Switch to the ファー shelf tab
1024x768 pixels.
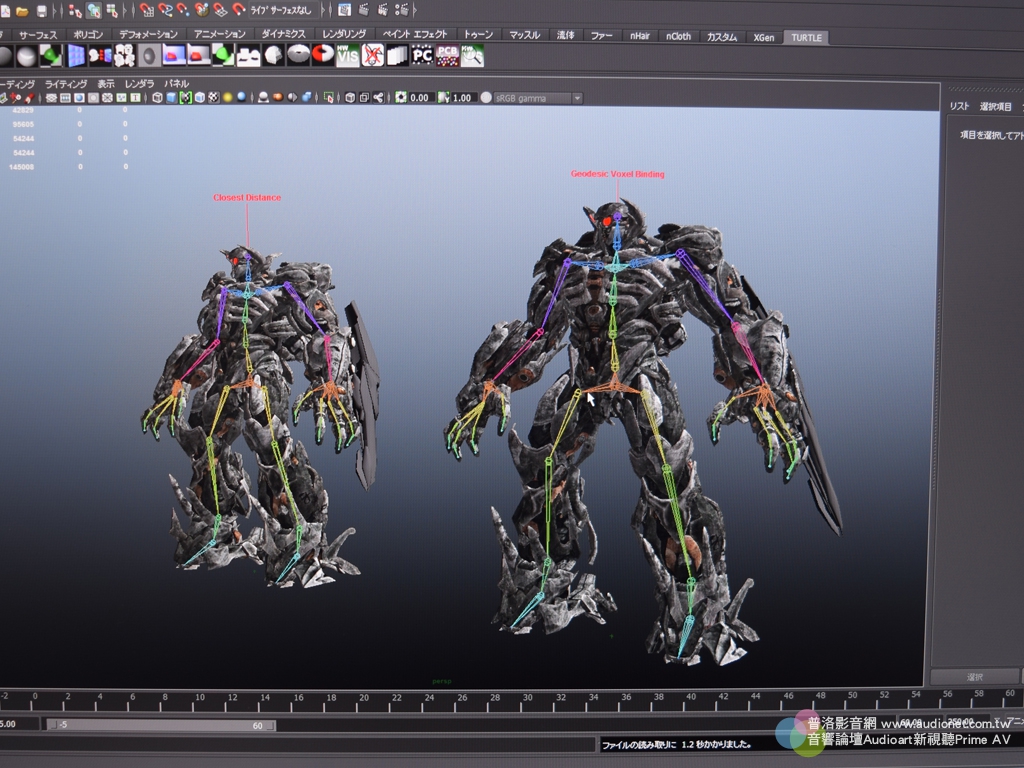tap(601, 36)
